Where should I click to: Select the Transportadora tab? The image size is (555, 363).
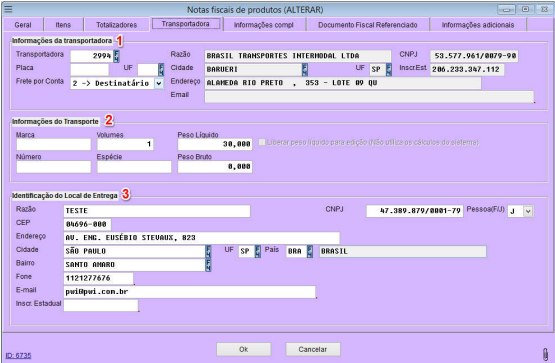(x=185, y=24)
